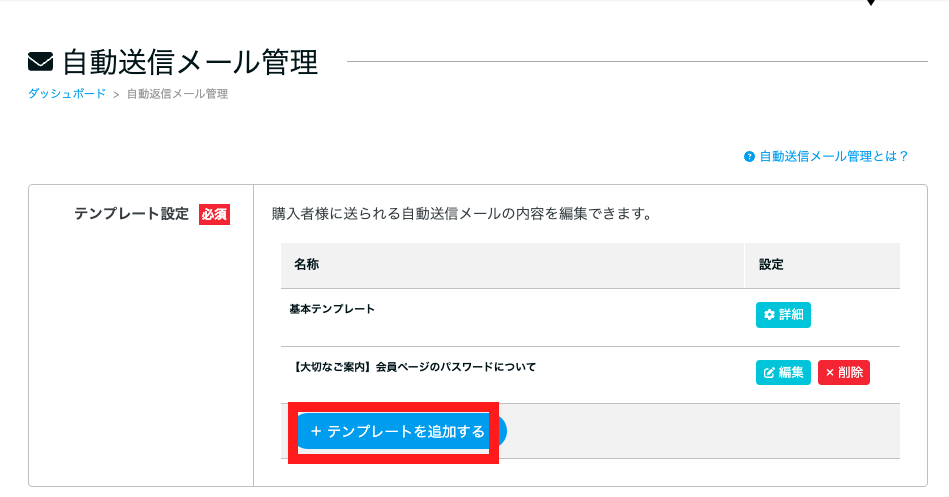This screenshot has width=949, height=497.
Task: Open the ダッシュボード breadcrumb link
Action: point(67,94)
